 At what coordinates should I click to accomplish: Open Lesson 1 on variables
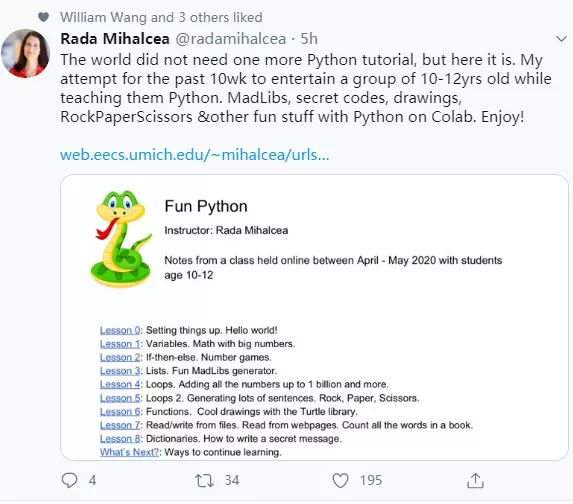[120, 344]
